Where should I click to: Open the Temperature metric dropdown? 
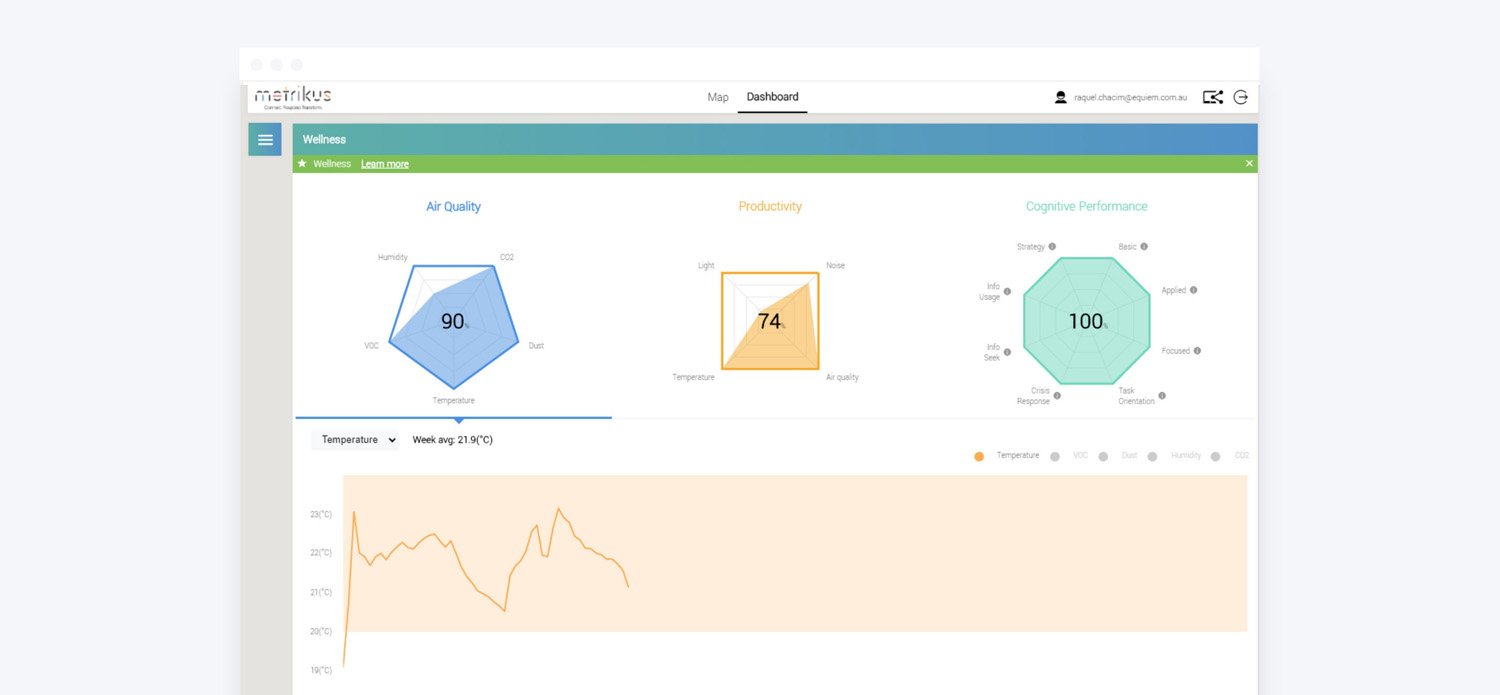(355, 440)
